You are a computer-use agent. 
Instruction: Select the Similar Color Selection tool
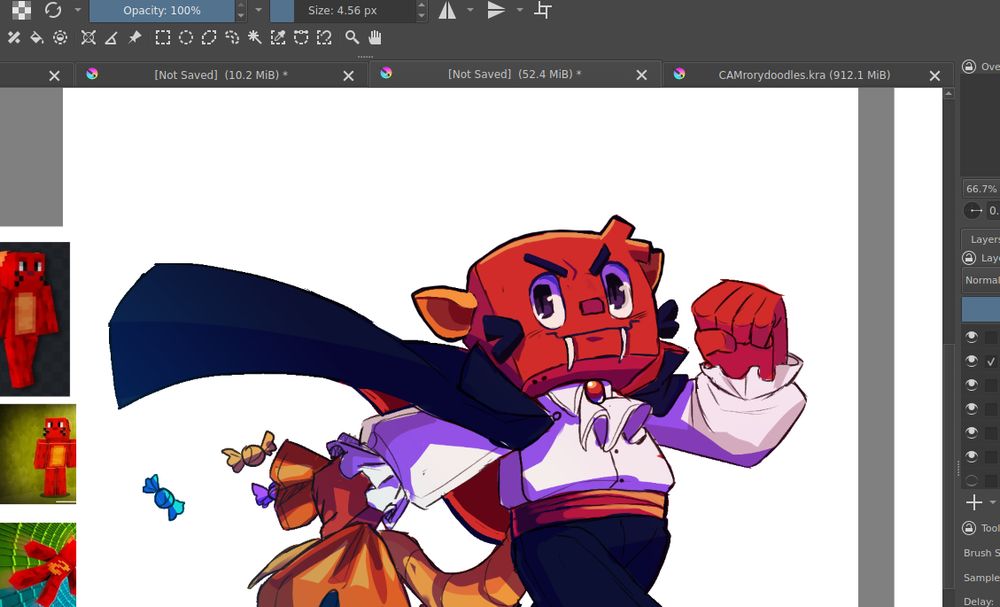coord(278,38)
